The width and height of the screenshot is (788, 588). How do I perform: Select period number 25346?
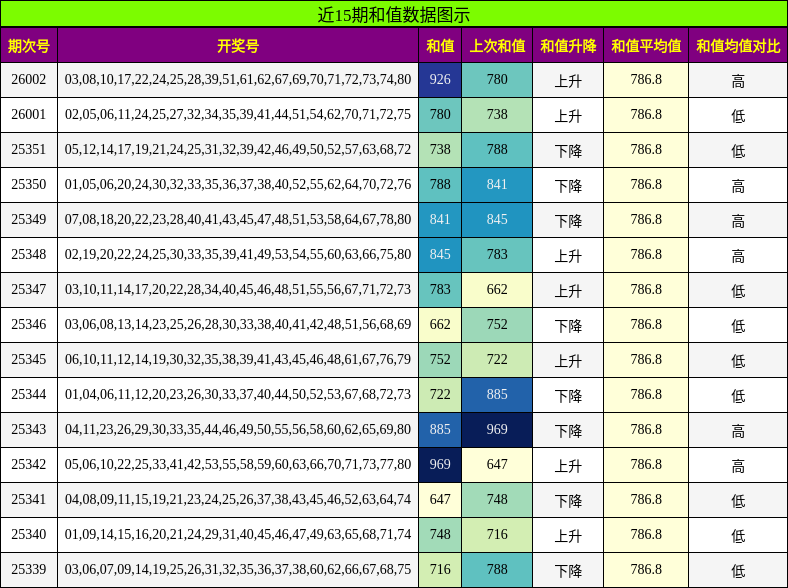coord(29,325)
